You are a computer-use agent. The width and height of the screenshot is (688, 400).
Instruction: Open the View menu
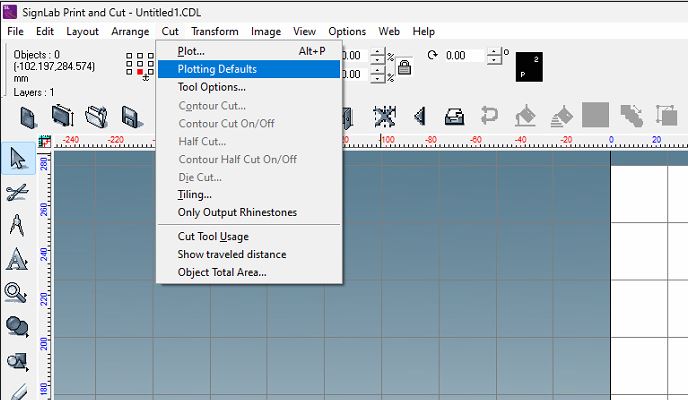point(305,32)
